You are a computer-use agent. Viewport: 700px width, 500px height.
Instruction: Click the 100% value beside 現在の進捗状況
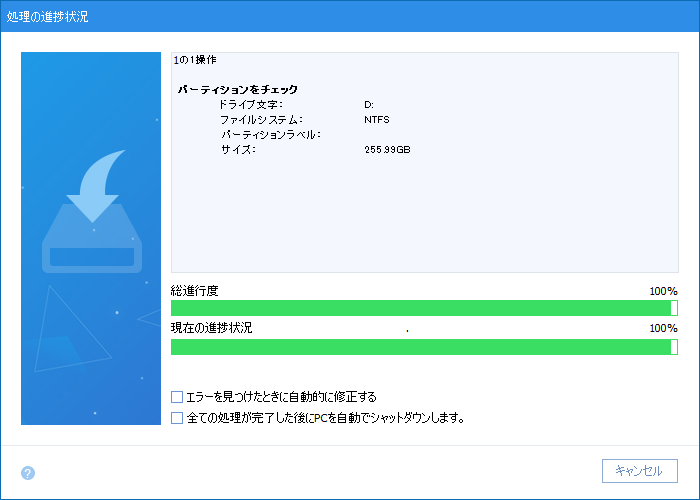[663, 328]
